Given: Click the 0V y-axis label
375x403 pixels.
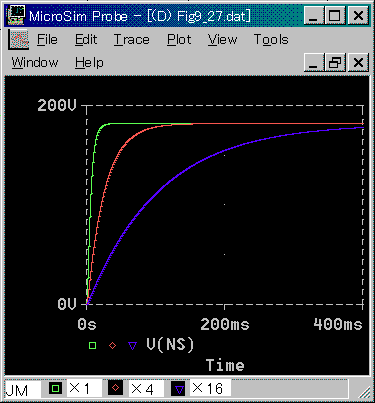Looking at the screenshot, I should (x=67, y=304).
